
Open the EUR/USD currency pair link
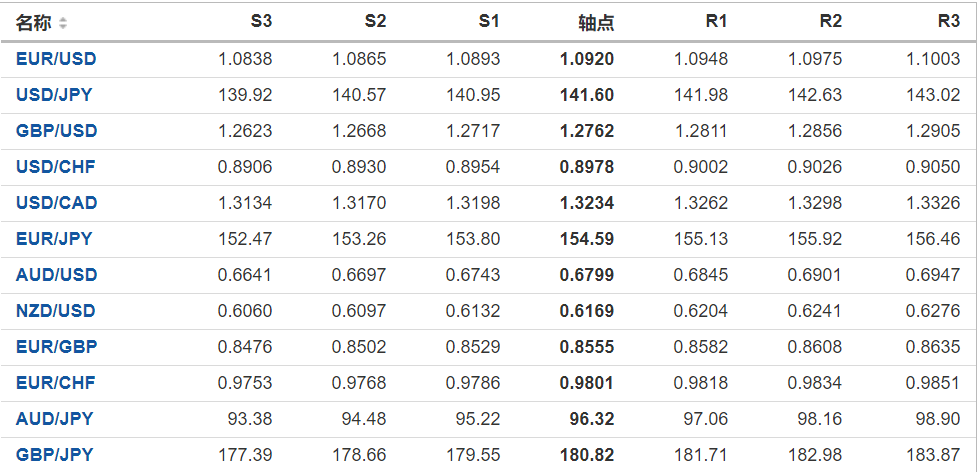point(56,59)
